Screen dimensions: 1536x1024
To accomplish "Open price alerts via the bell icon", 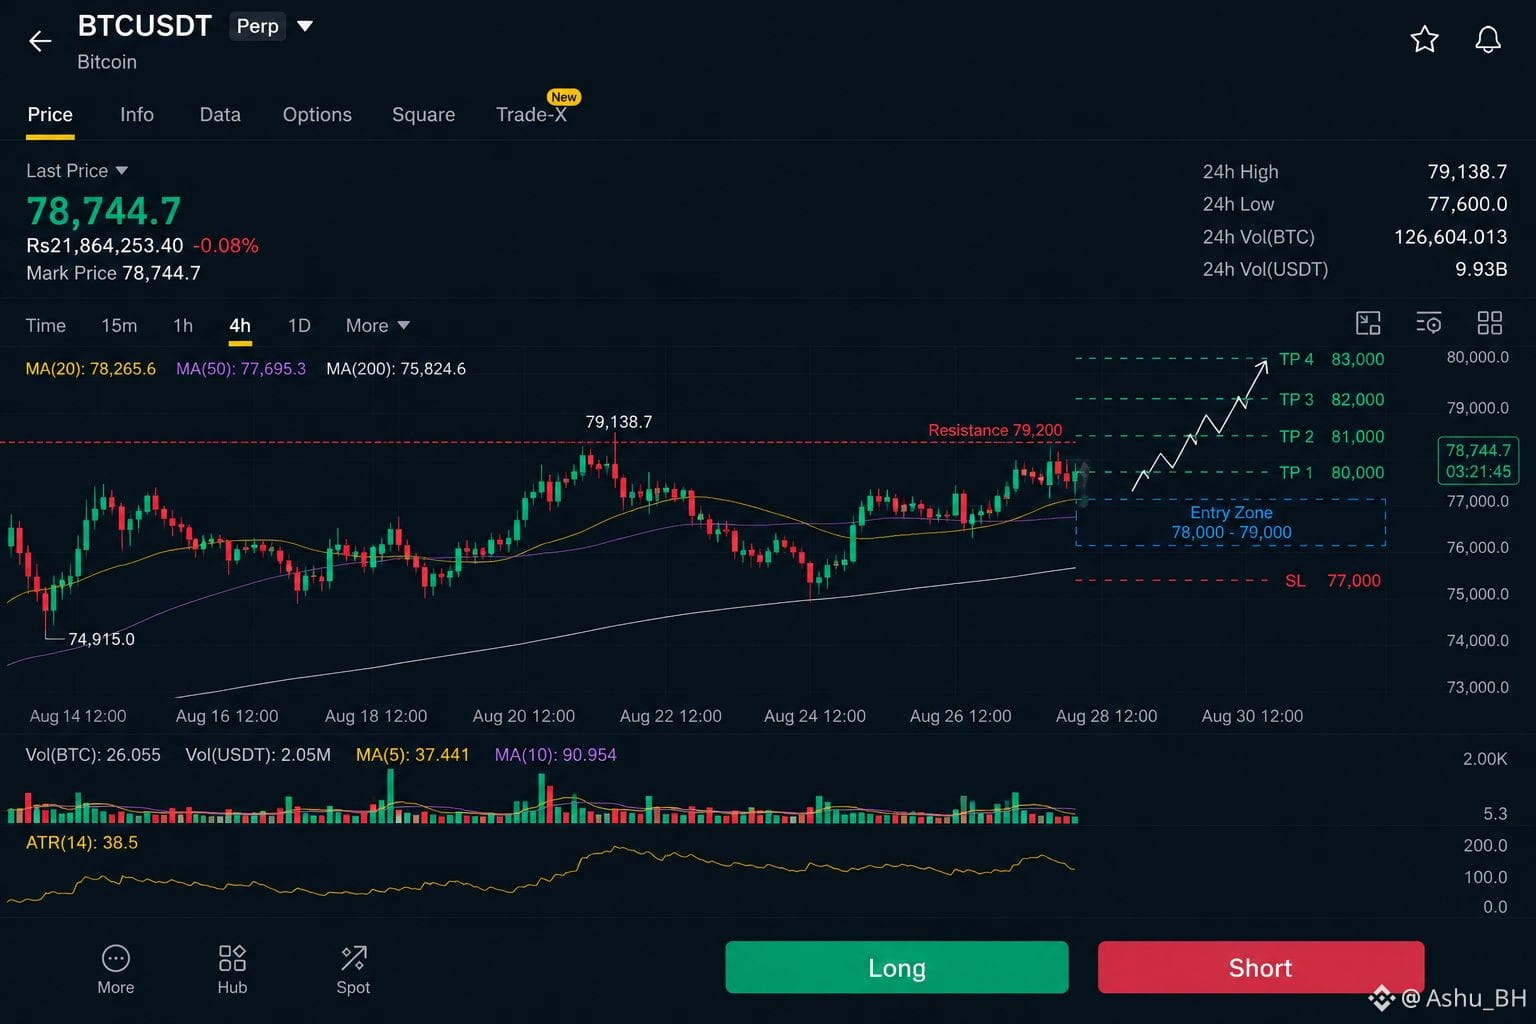I will point(1488,40).
